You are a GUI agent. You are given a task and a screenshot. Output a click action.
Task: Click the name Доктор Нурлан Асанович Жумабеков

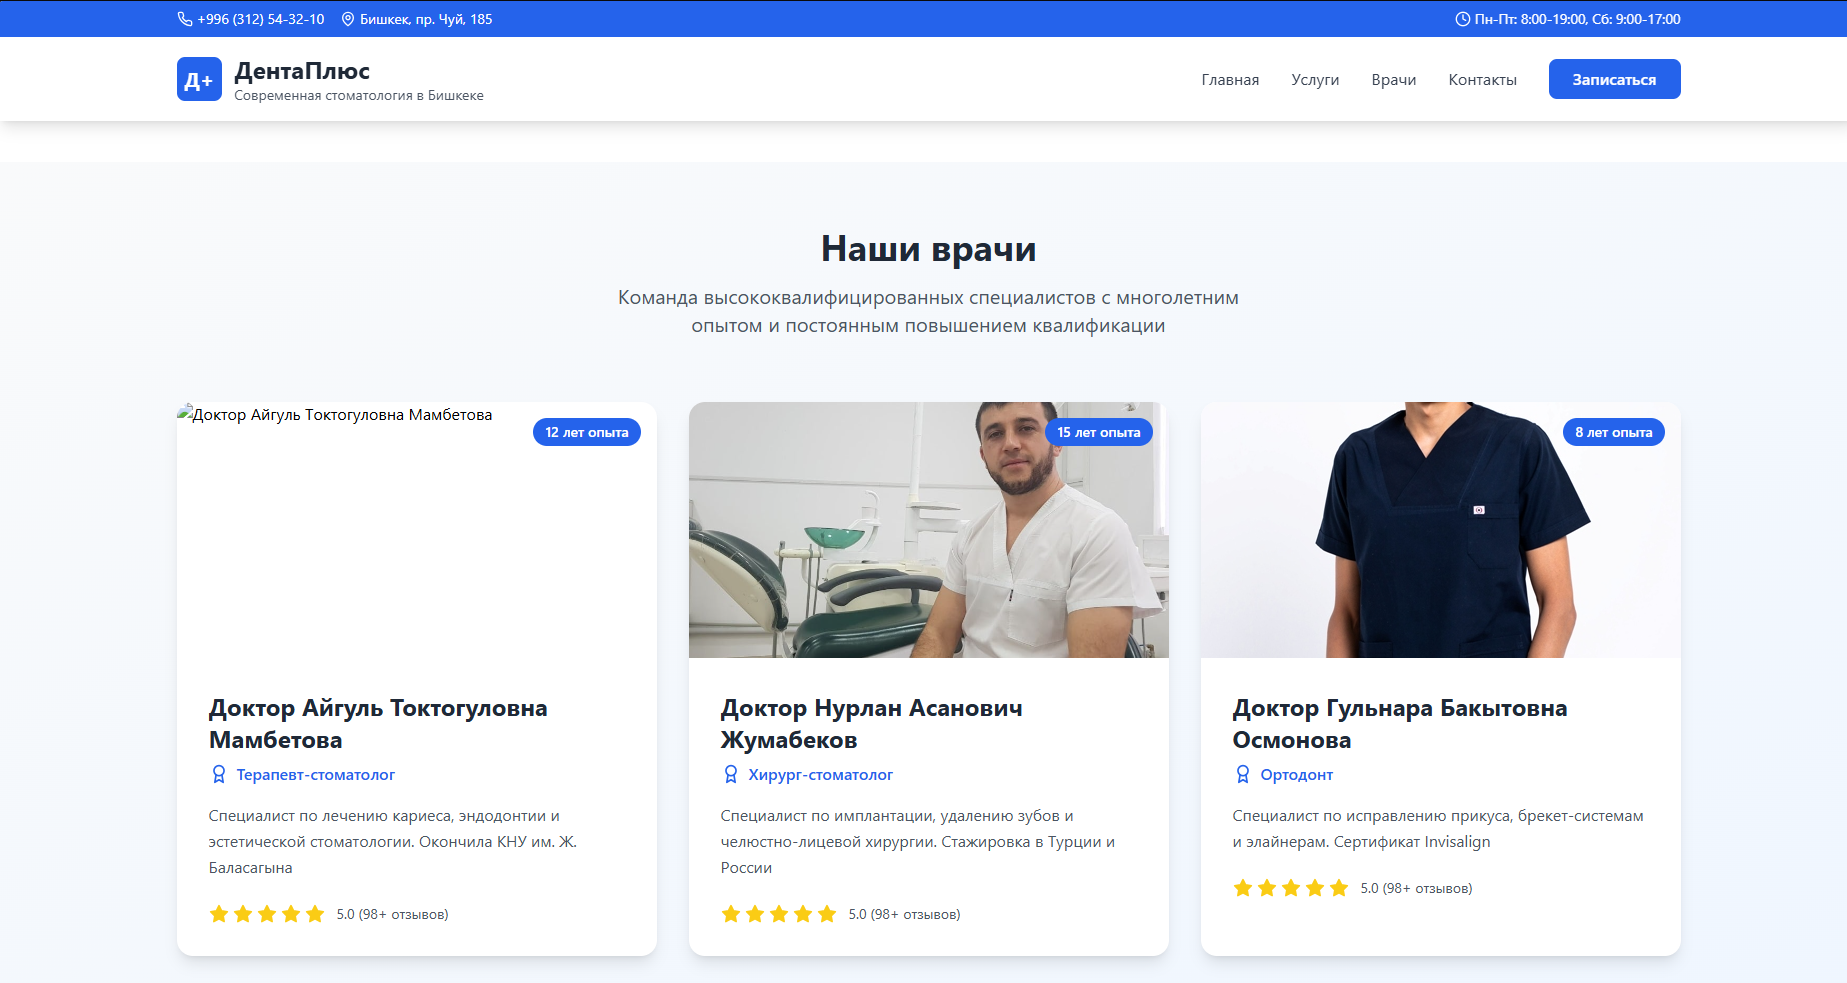click(872, 724)
